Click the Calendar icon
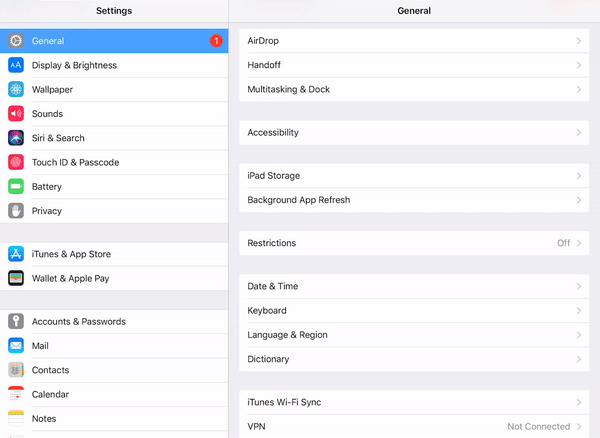Image resolution: width=600 pixels, height=438 pixels. 16,394
